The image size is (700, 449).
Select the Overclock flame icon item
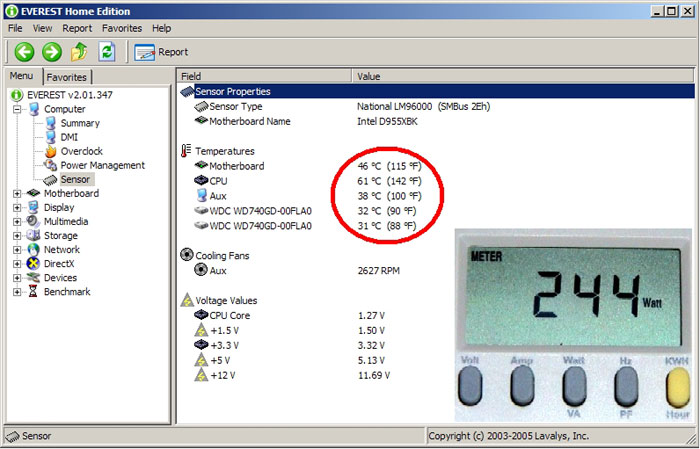pyautogui.click(x=51, y=151)
